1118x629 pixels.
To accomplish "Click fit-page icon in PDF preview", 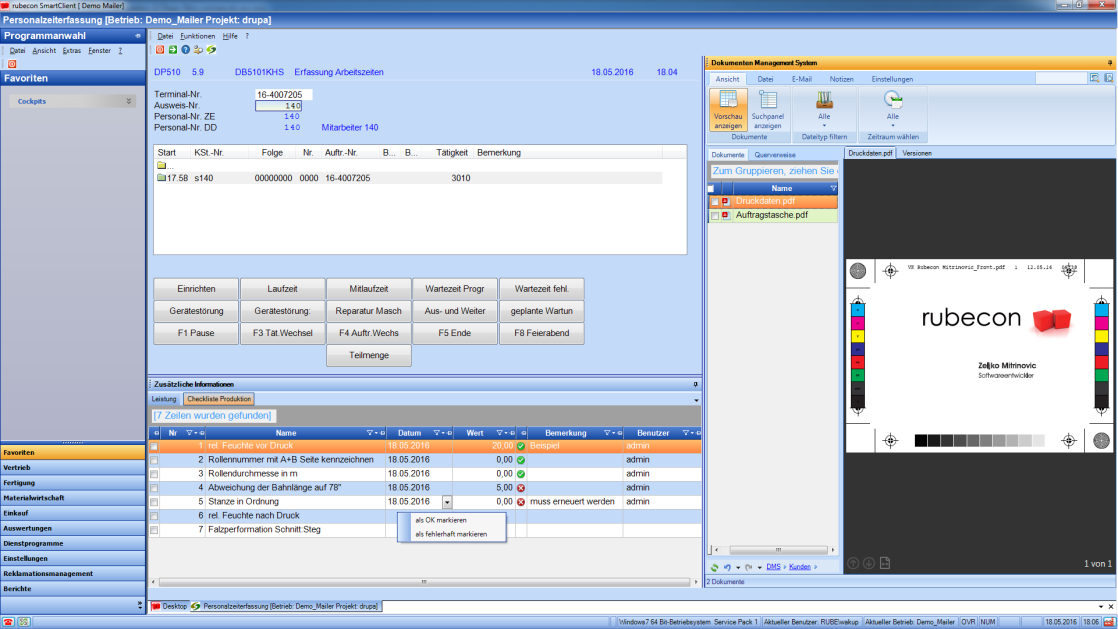I will pyautogui.click(x=885, y=563).
